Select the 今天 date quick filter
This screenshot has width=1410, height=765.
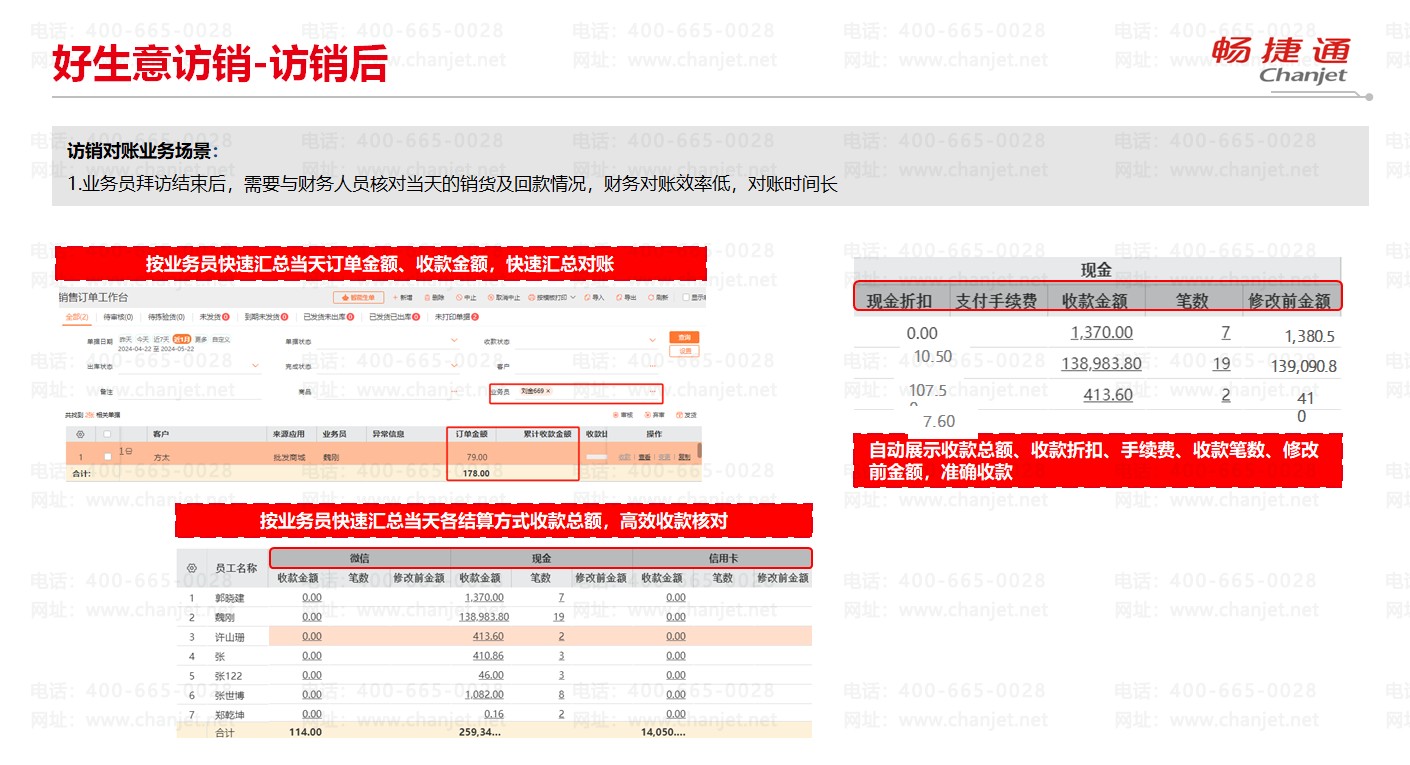pos(143,339)
